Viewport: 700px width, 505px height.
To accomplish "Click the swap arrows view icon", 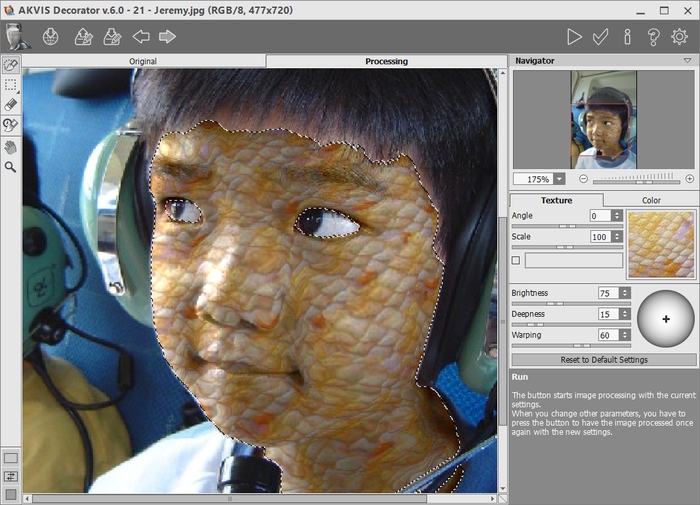I will coord(11,476).
